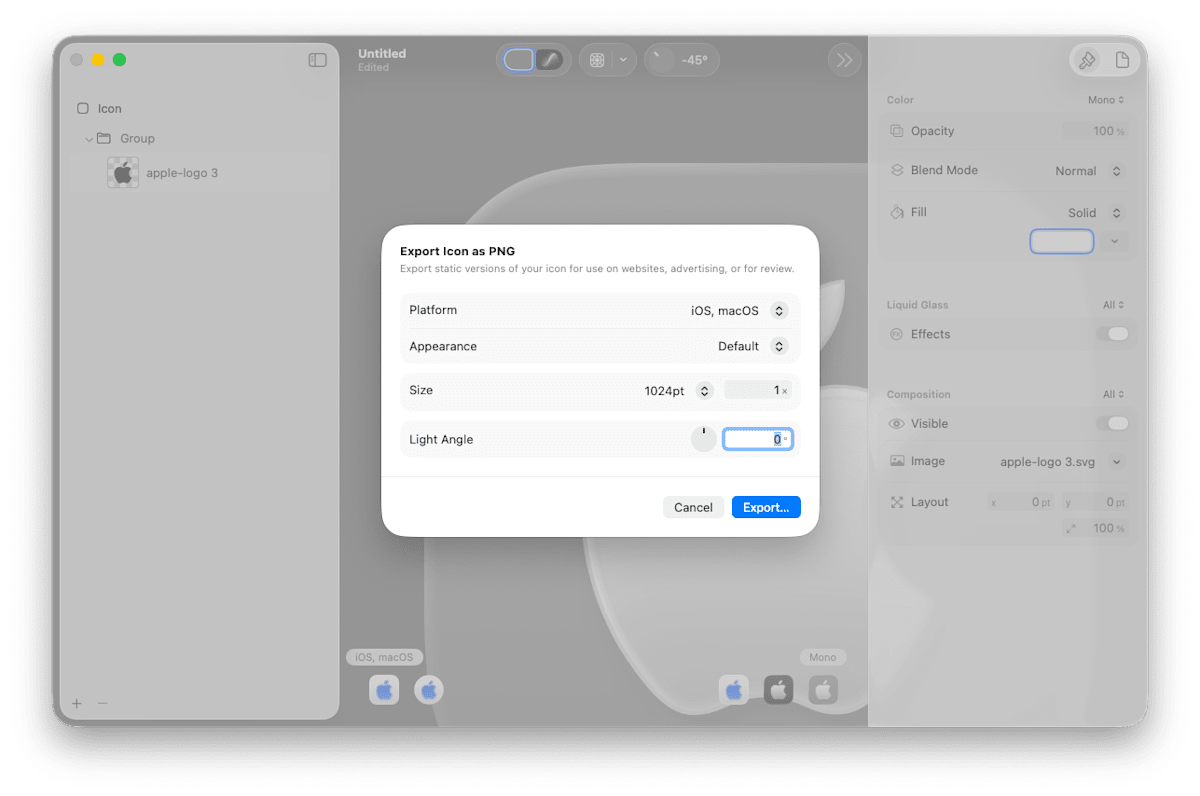Select the square iOS preview thumbnail

384,689
